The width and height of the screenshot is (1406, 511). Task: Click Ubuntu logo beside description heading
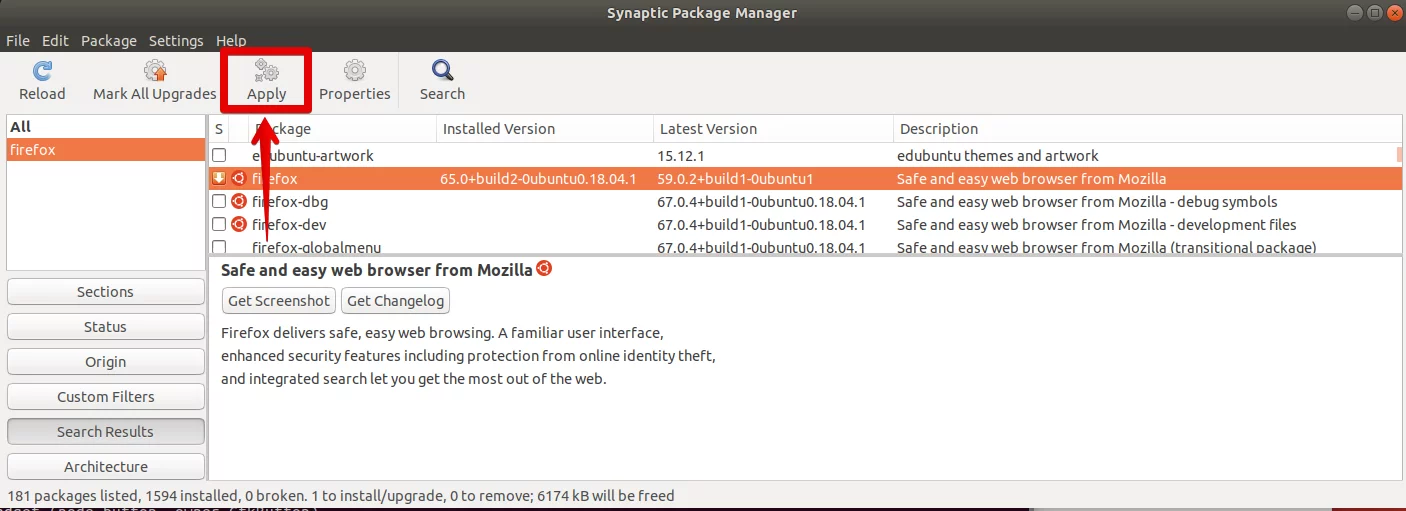(x=544, y=268)
